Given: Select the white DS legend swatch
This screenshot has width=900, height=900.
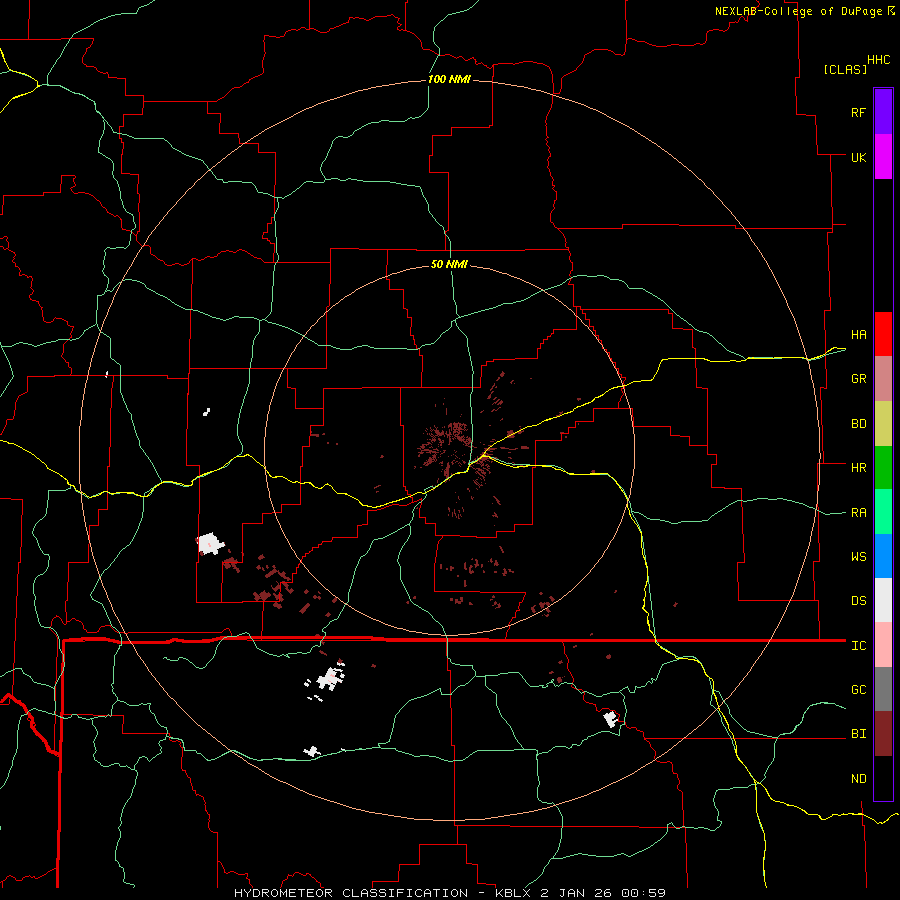Looking at the screenshot, I should tap(883, 600).
